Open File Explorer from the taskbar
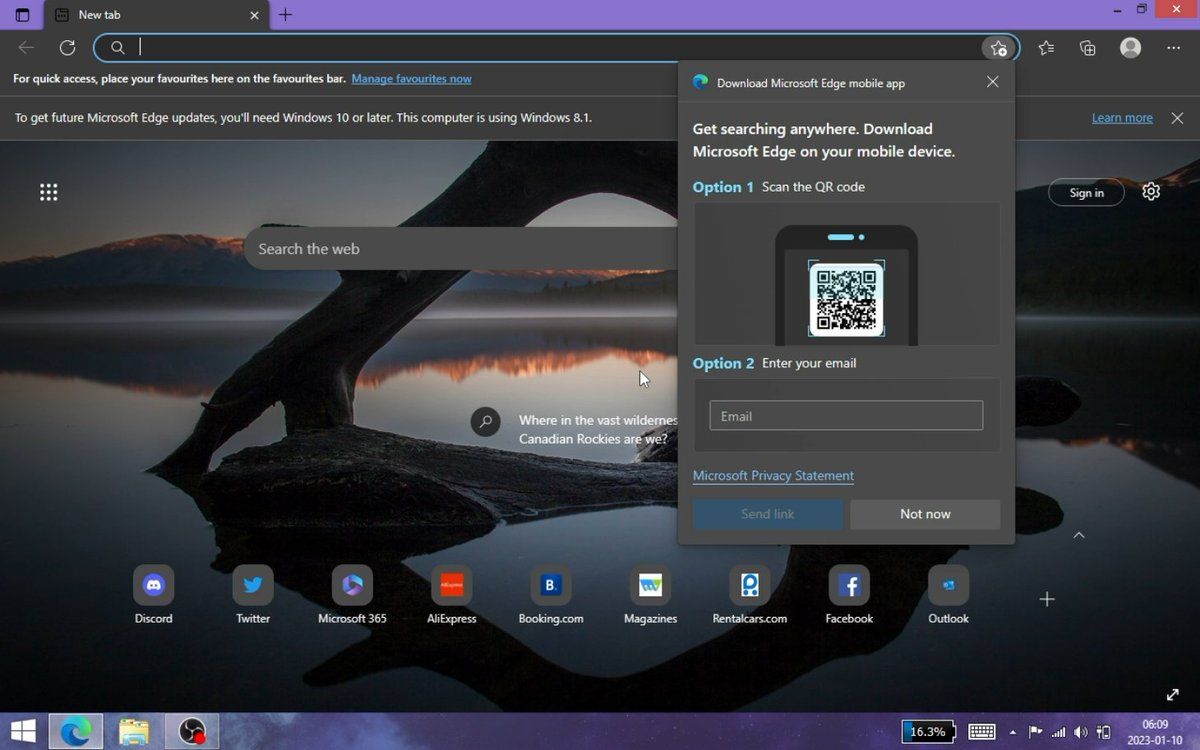 click(x=134, y=732)
